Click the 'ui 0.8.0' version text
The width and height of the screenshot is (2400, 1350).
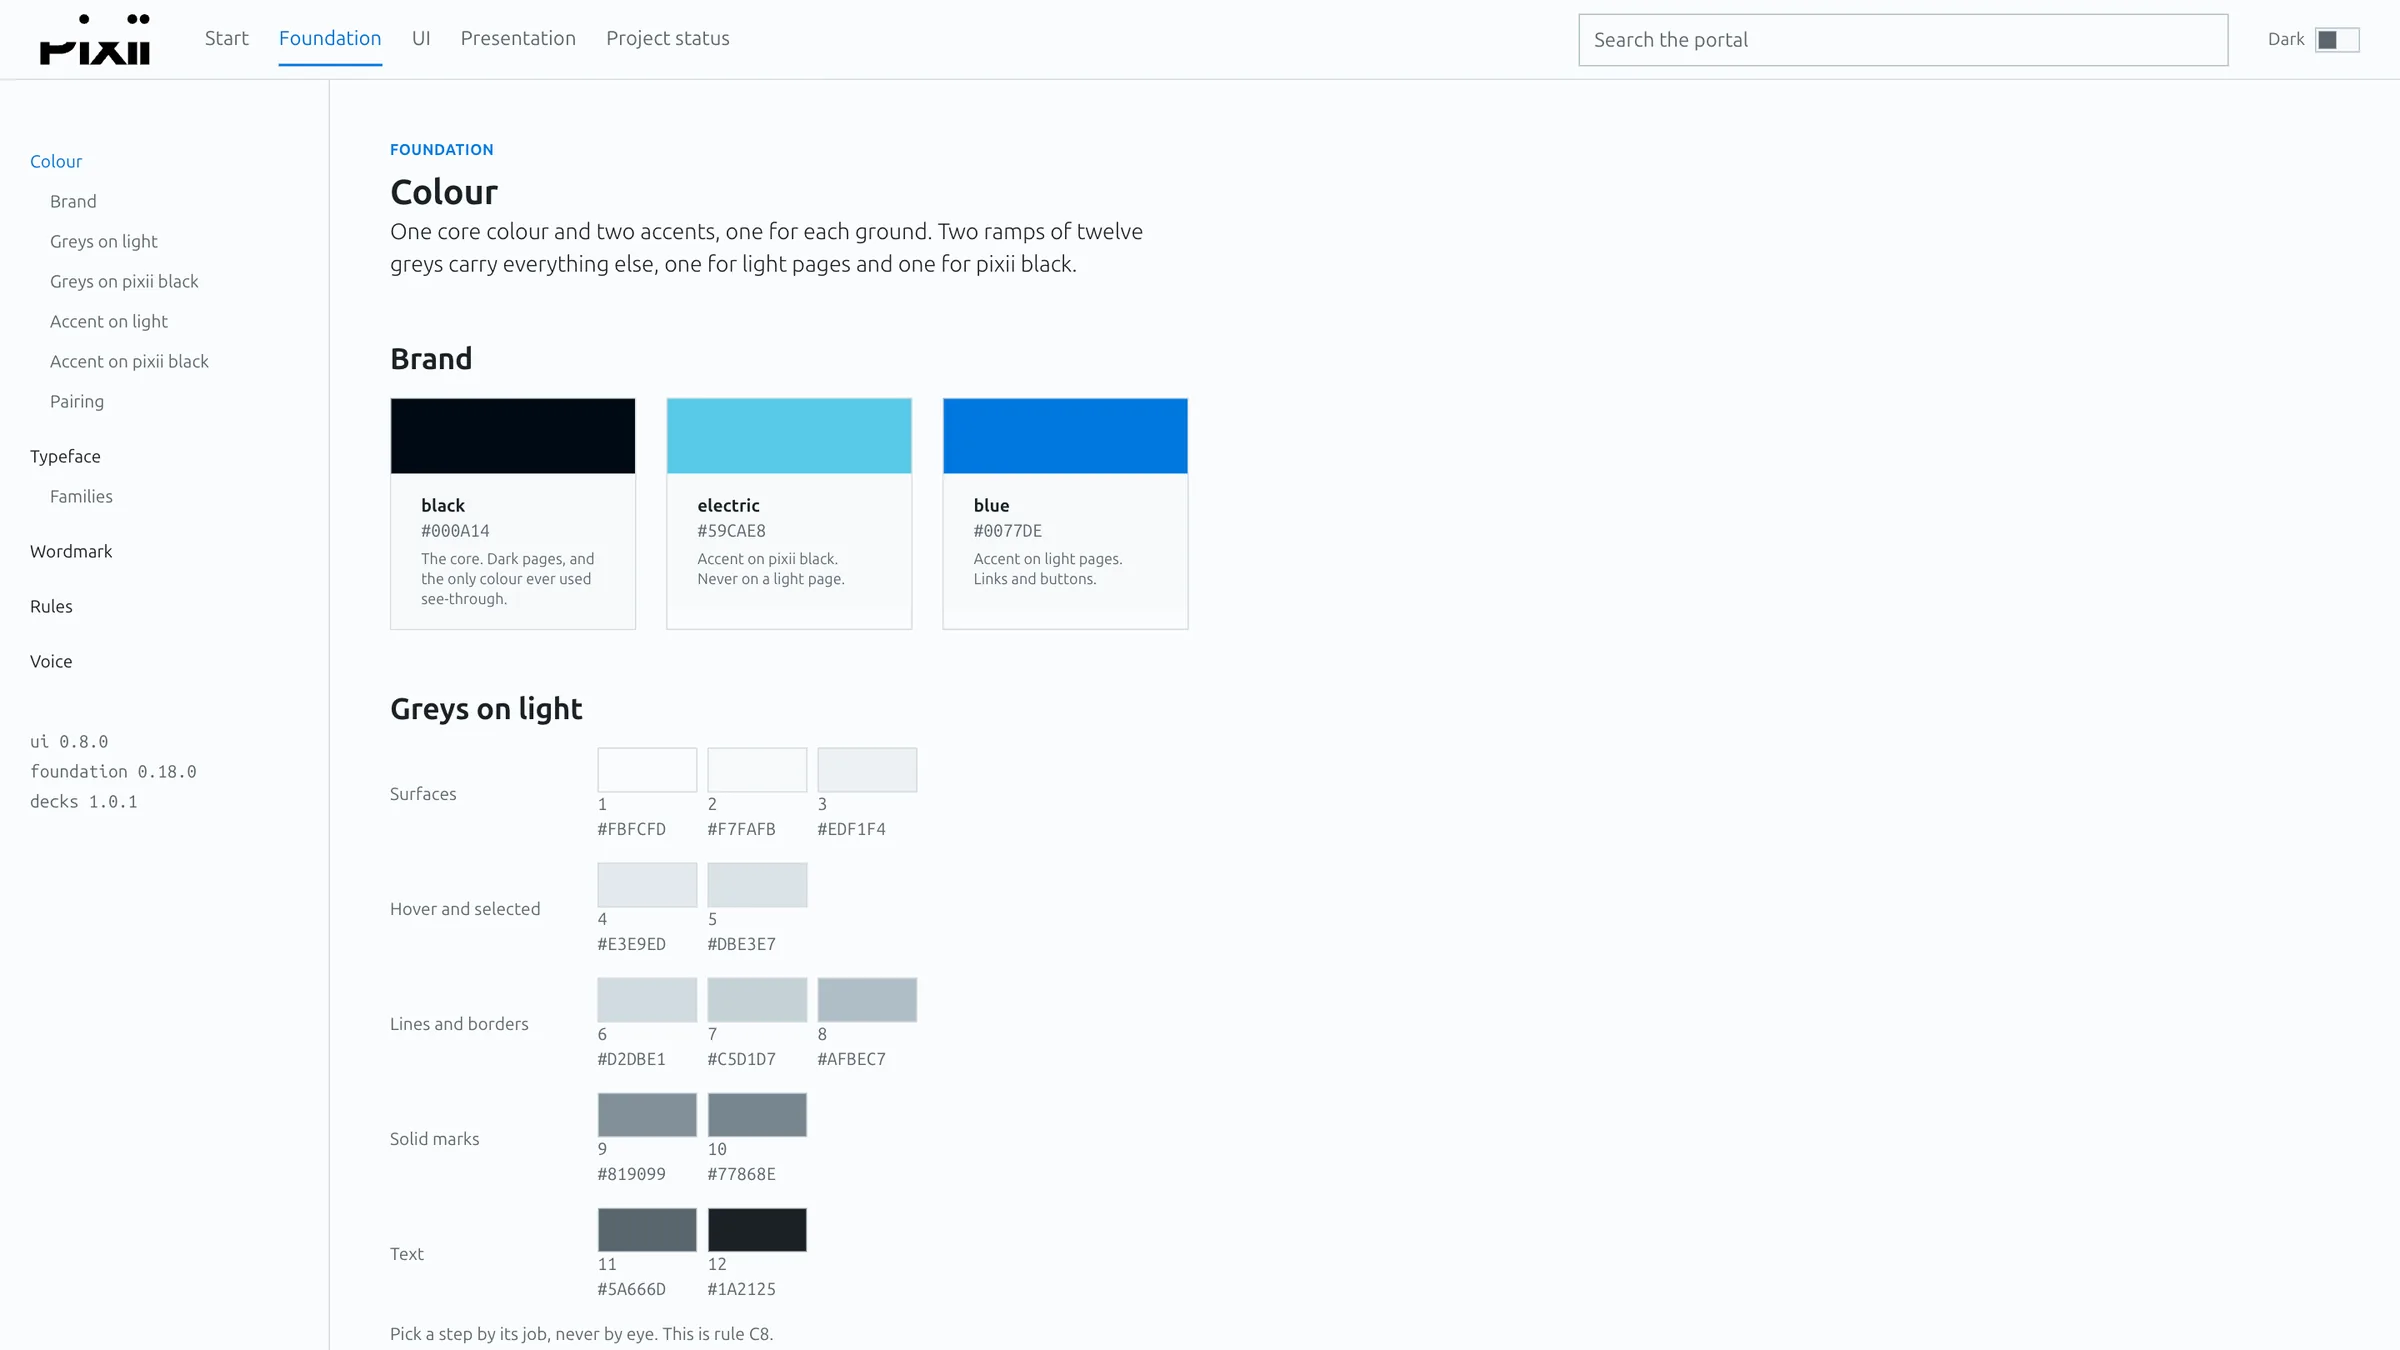[x=69, y=741]
